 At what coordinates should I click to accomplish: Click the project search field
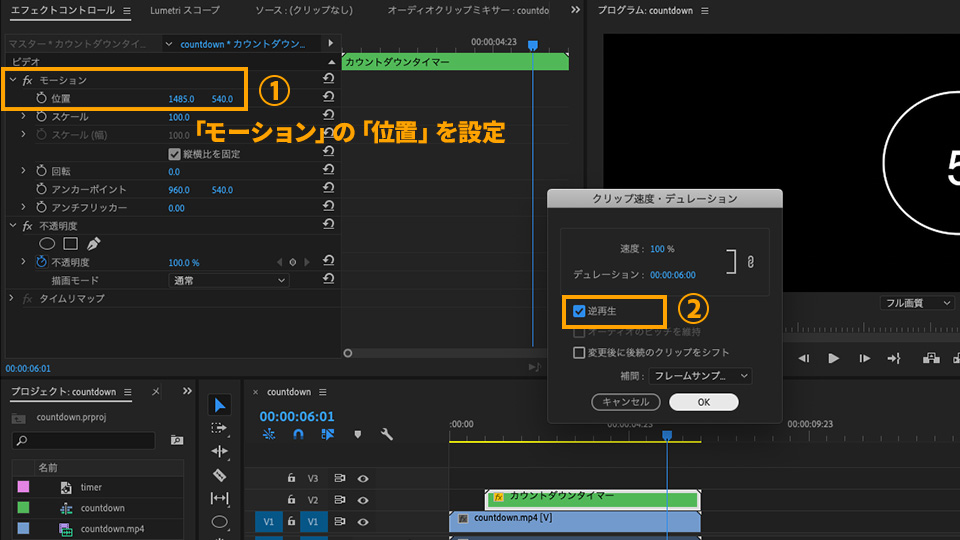[x=84, y=440]
